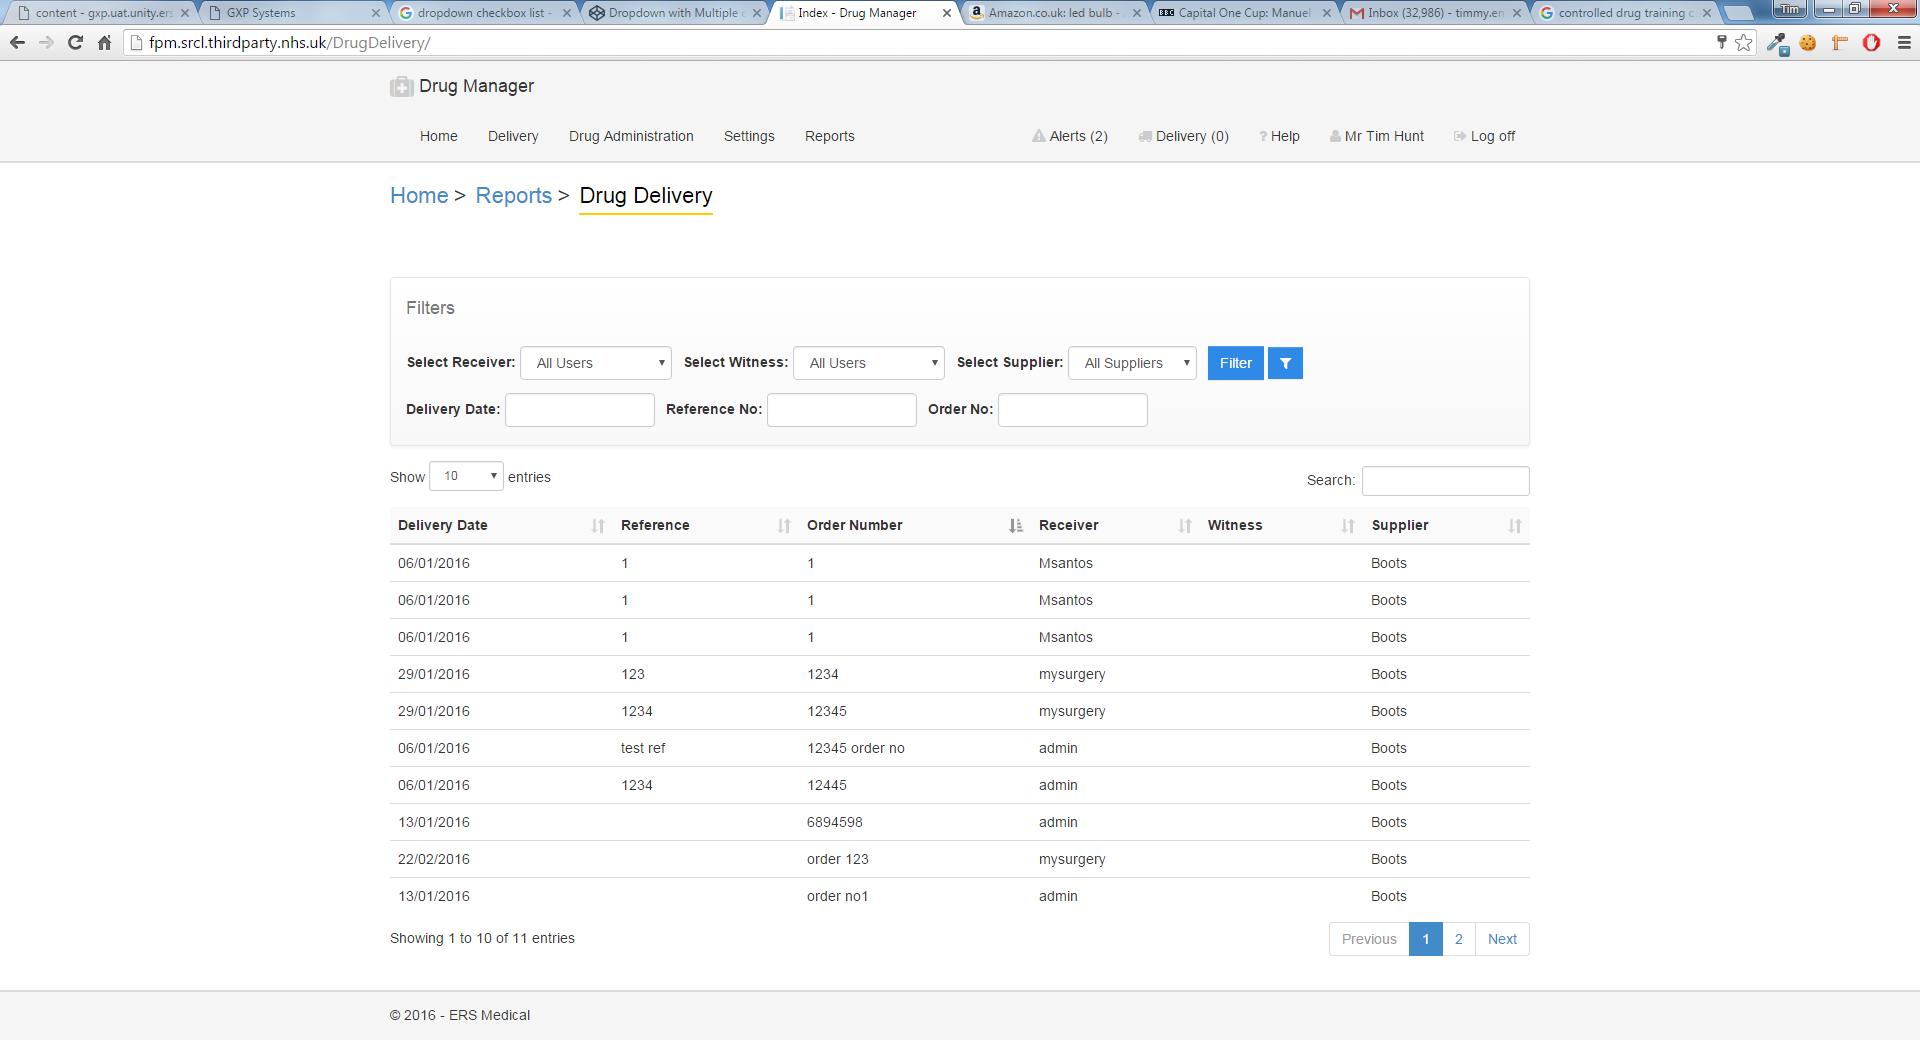Screen dimensions: 1920x1040
Task: Sort table by Order Number sort icon
Action: 1016,526
